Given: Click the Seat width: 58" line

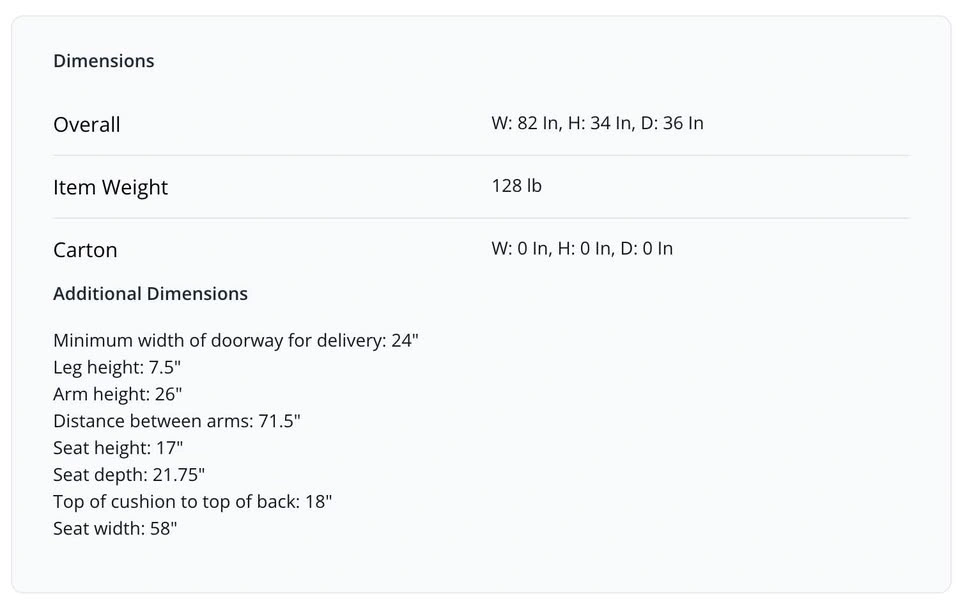Looking at the screenshot, I should (x=115, y=528).
